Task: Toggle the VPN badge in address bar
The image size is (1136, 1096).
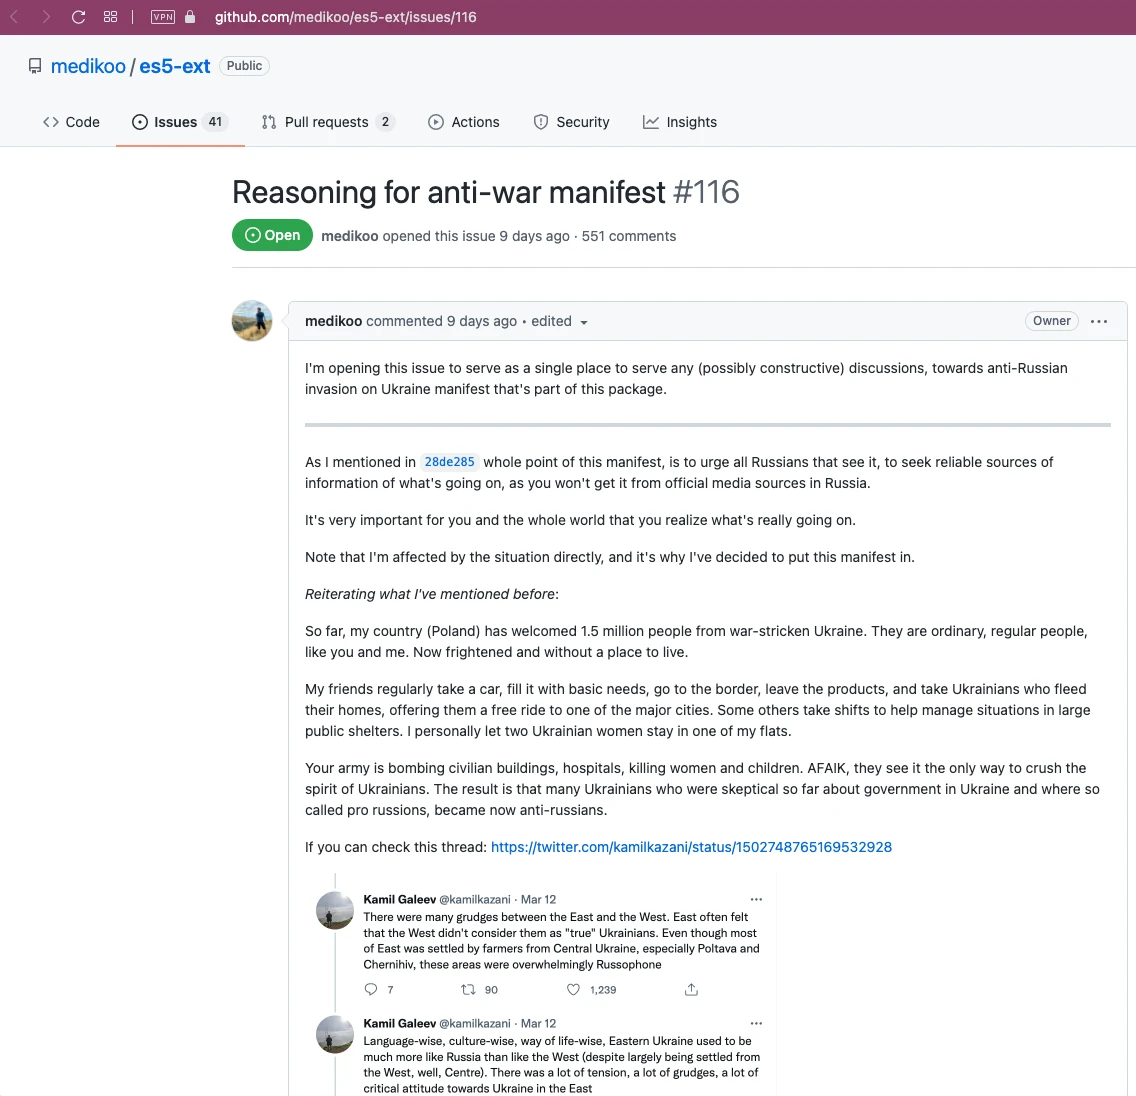Action: click(162, 17)
